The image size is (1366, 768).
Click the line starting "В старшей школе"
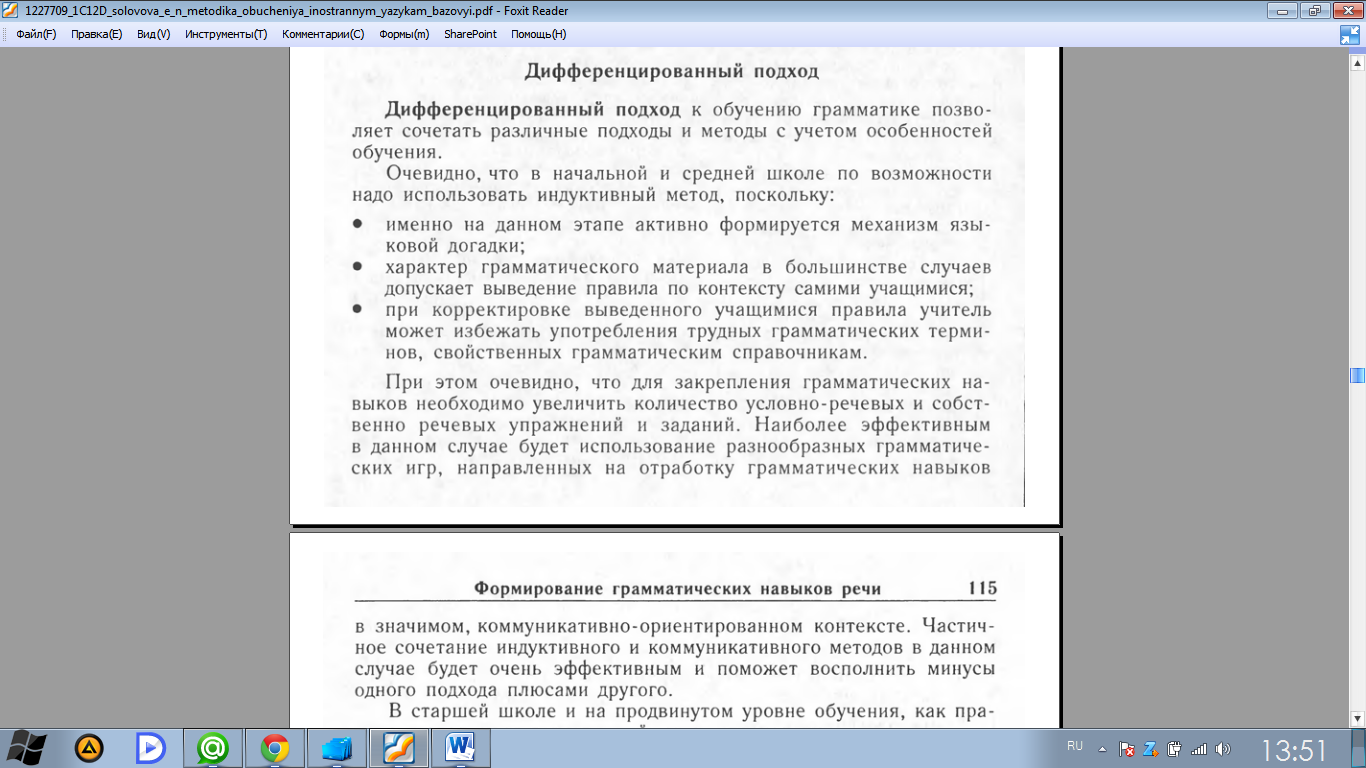click(x=691, y=712)
